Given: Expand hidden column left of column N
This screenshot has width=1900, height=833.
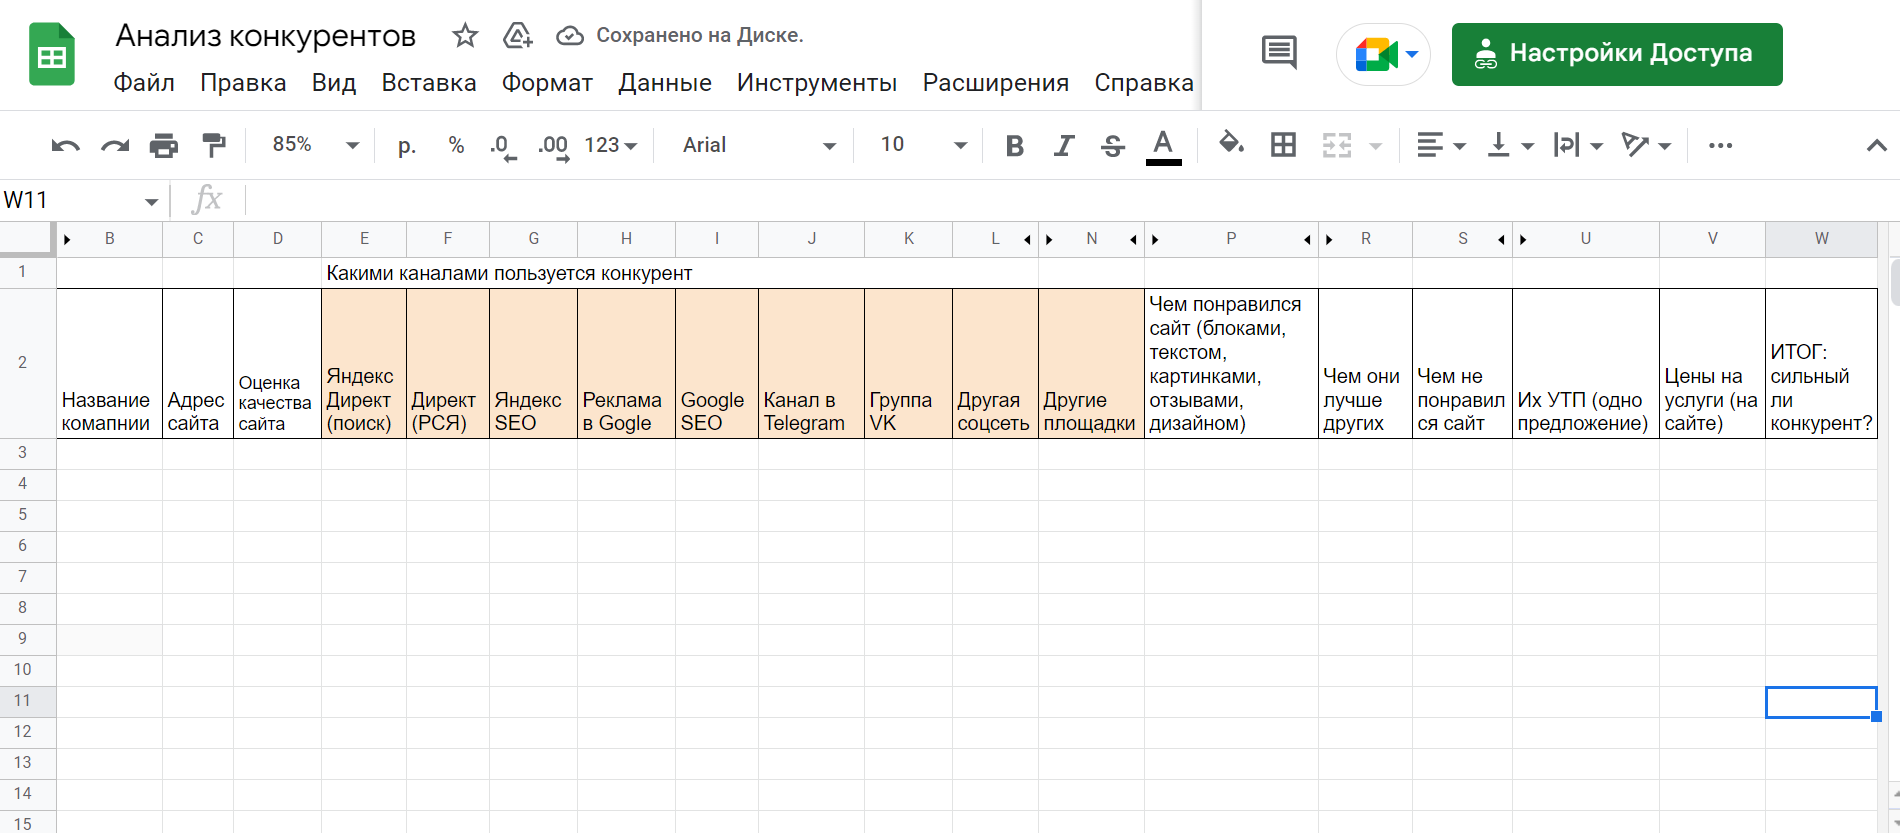Looking at the screenshot, I should click(x=1050, y=240).
